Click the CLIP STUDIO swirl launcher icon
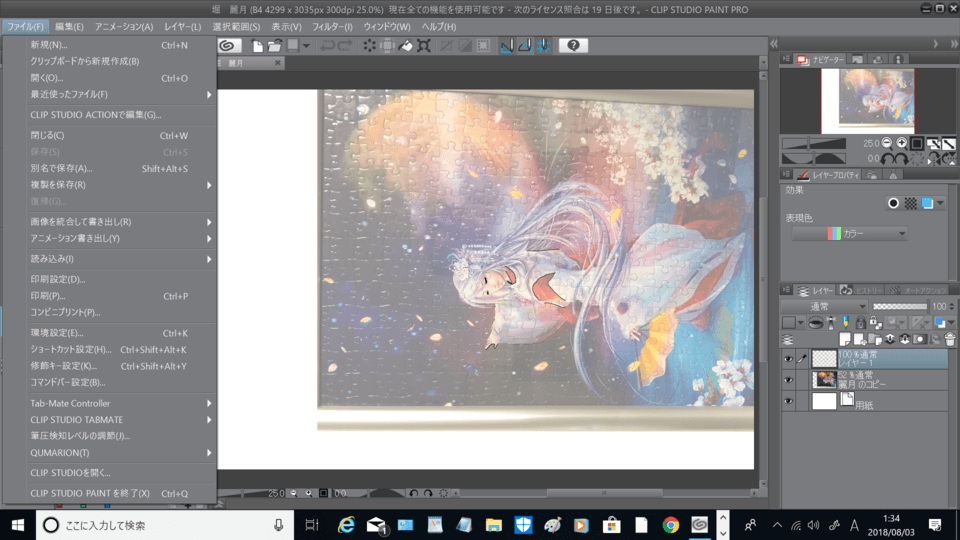This screenshot has width=960, height=540. click(x=228, y=46)
